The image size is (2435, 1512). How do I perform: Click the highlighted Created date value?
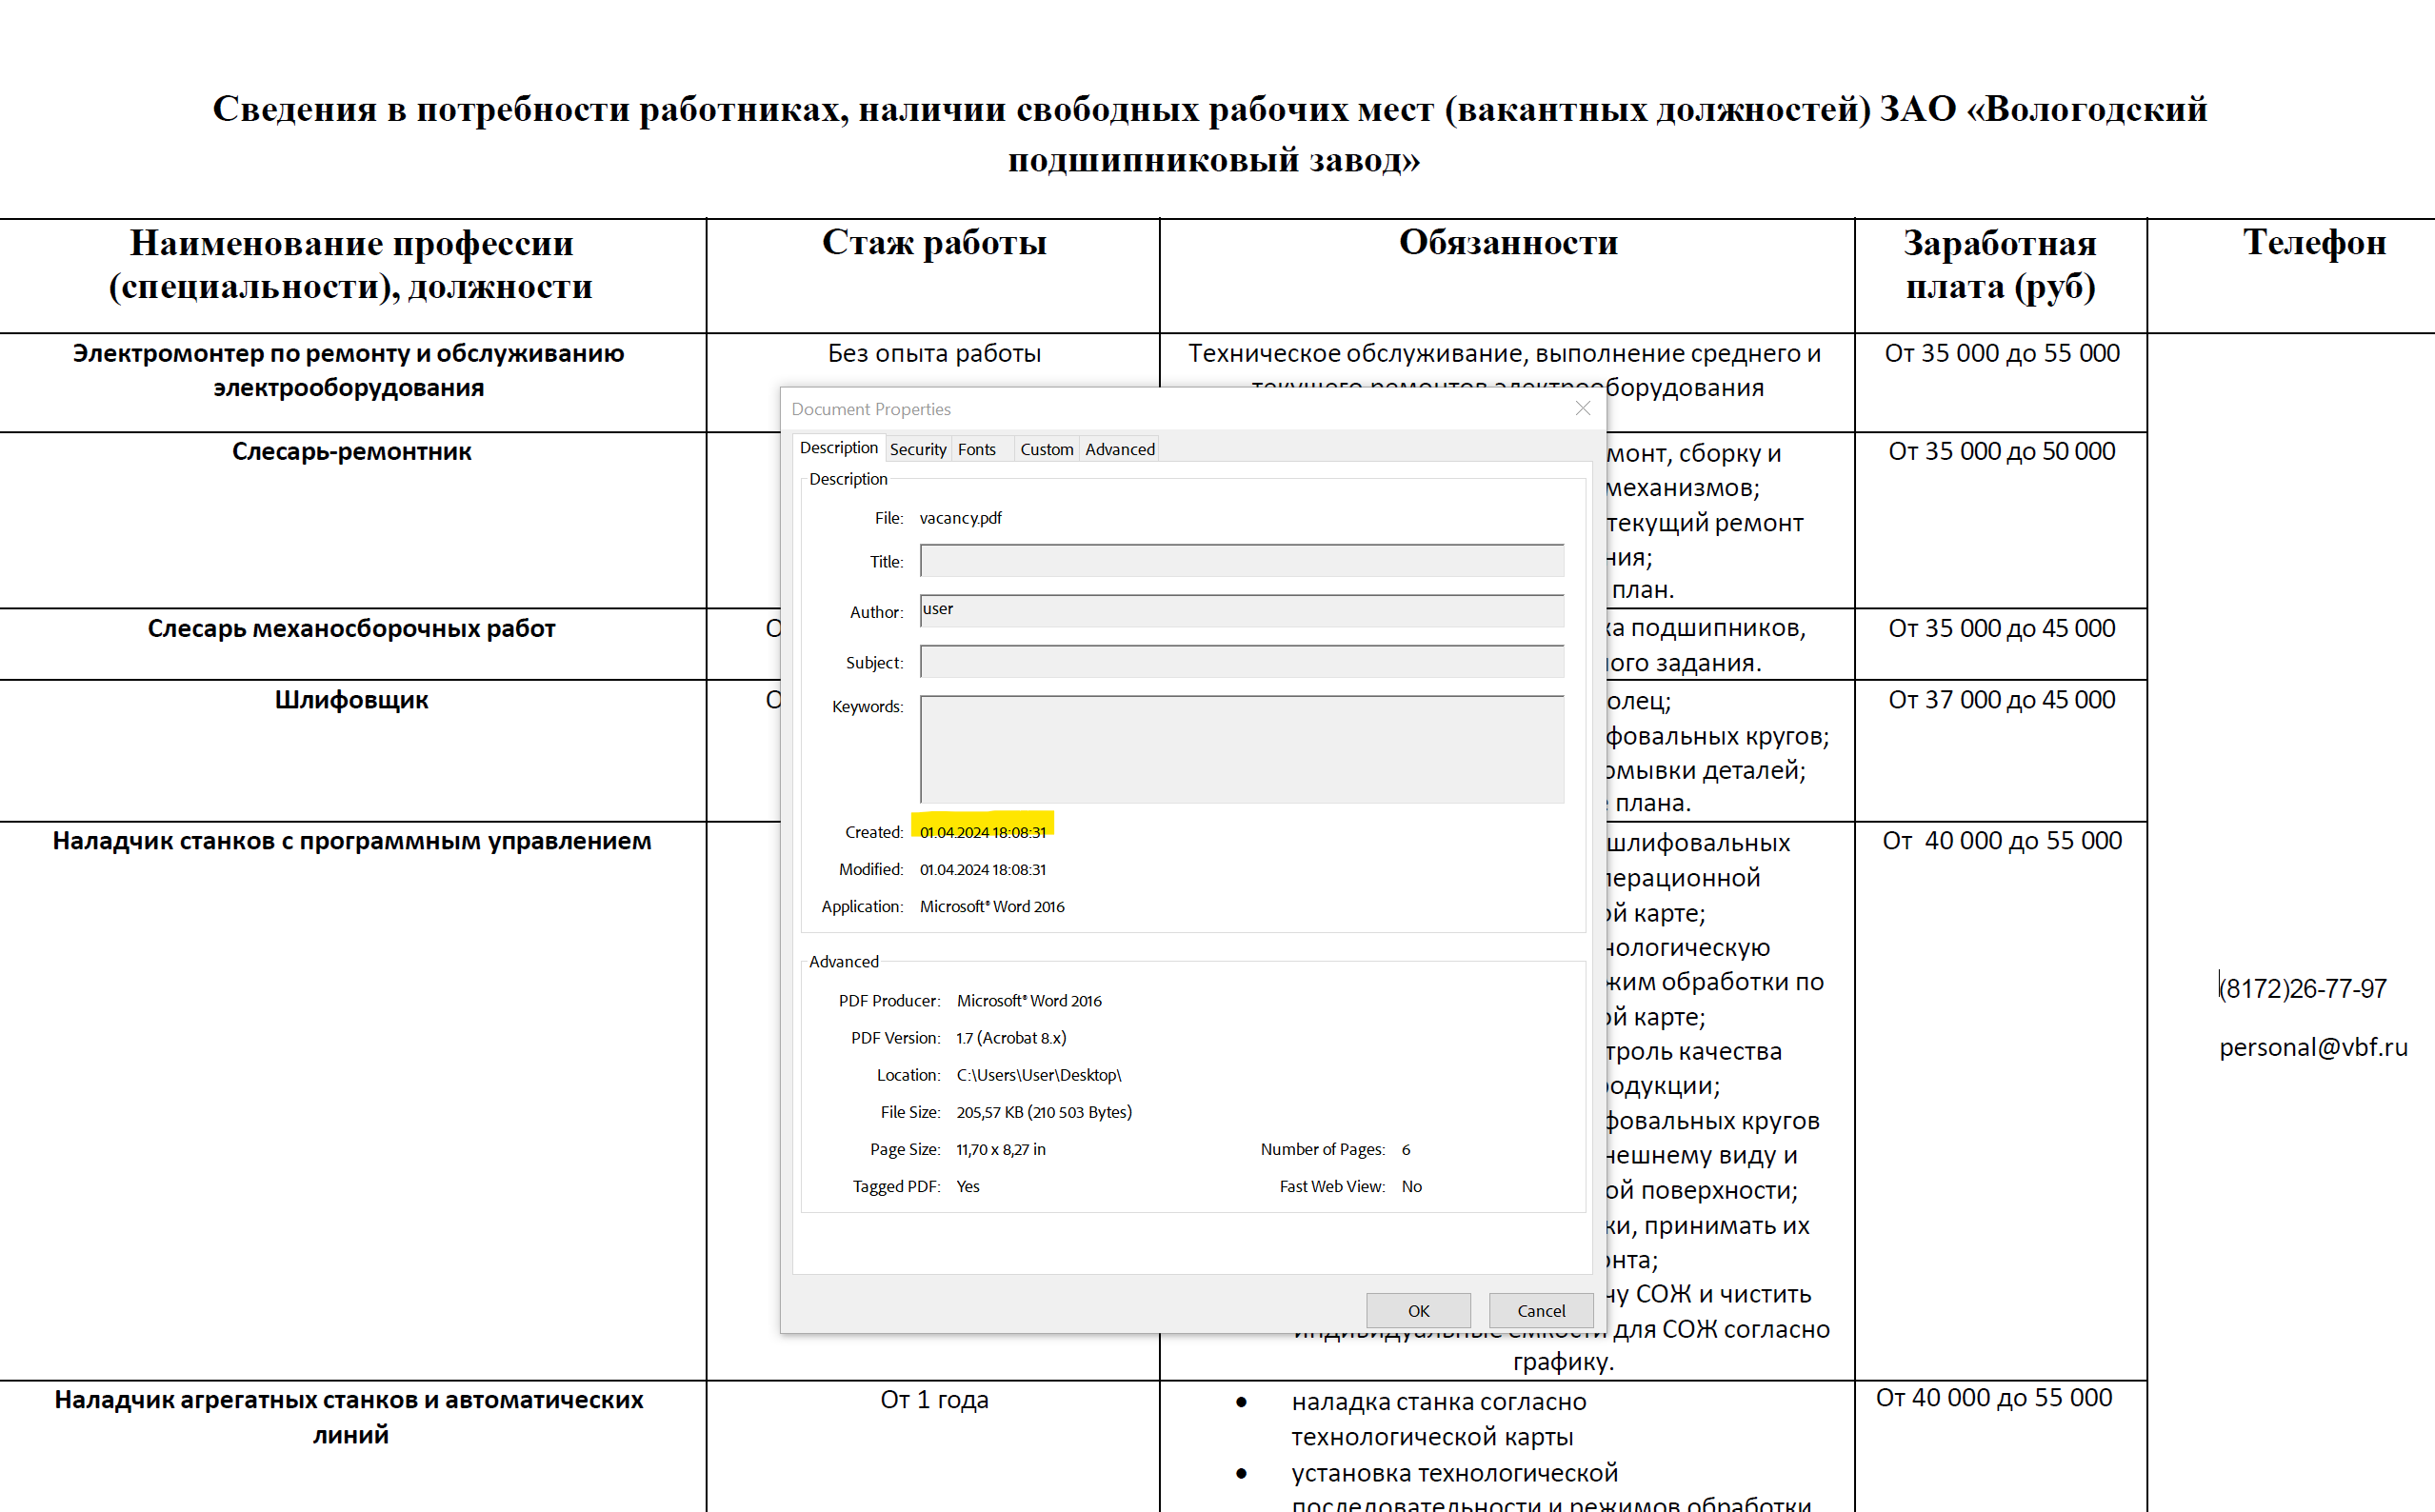coord(982,832)
